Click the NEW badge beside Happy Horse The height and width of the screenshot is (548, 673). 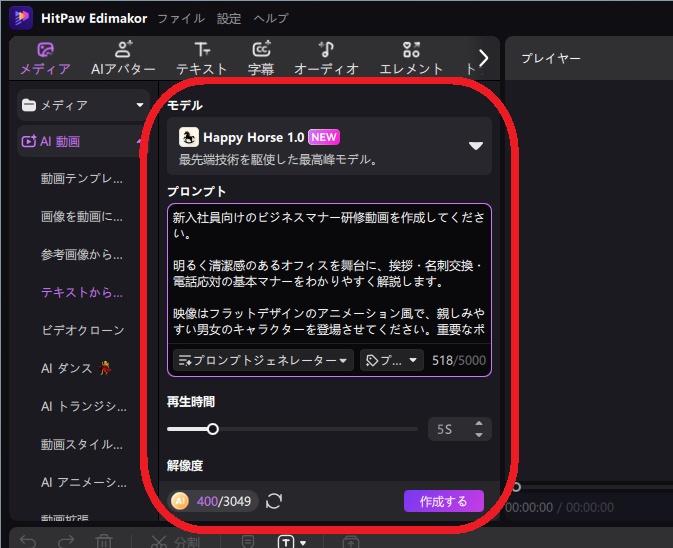pyautogui.click(x=324, y=137)
